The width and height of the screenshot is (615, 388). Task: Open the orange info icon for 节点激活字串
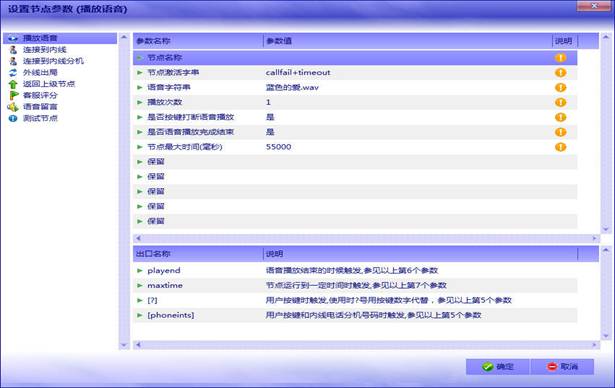click(x=560, y=73)
